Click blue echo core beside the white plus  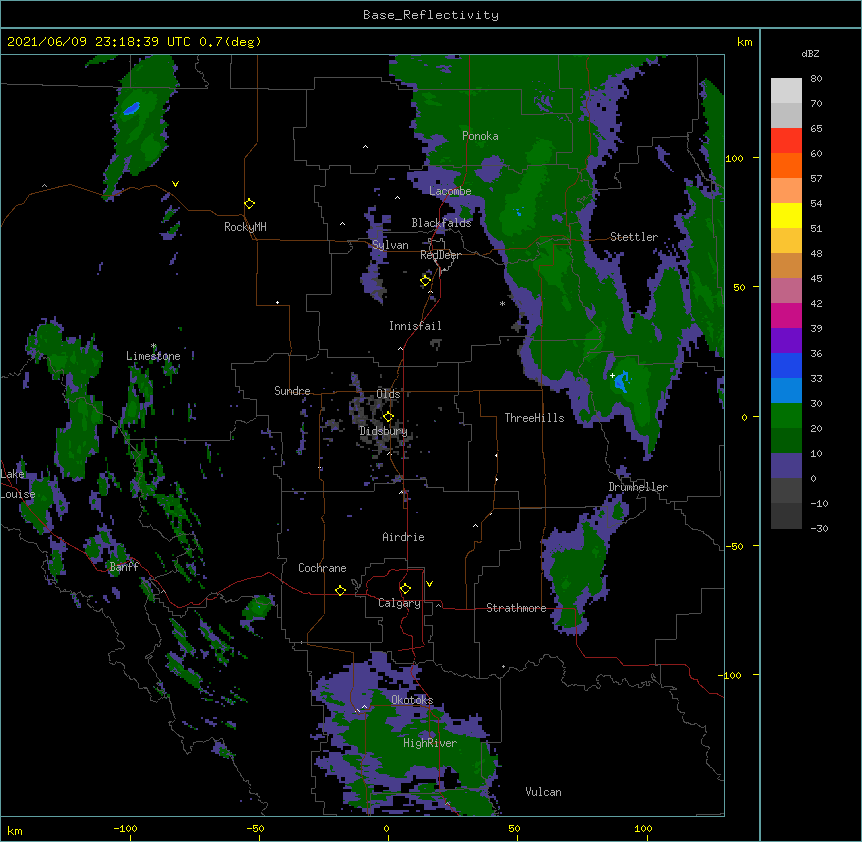pyautogui.click(x=622, y=381)
